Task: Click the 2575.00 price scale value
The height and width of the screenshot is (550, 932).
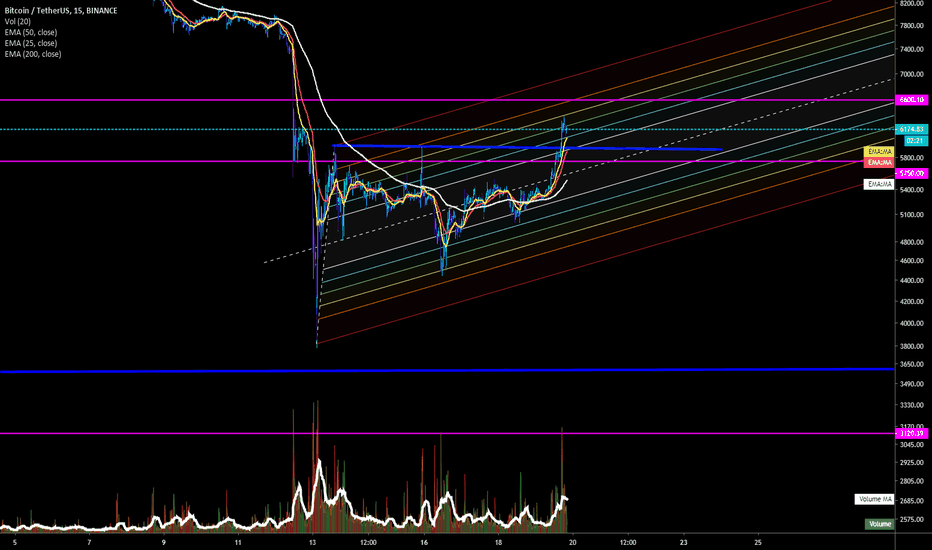Action: (912, 519)
